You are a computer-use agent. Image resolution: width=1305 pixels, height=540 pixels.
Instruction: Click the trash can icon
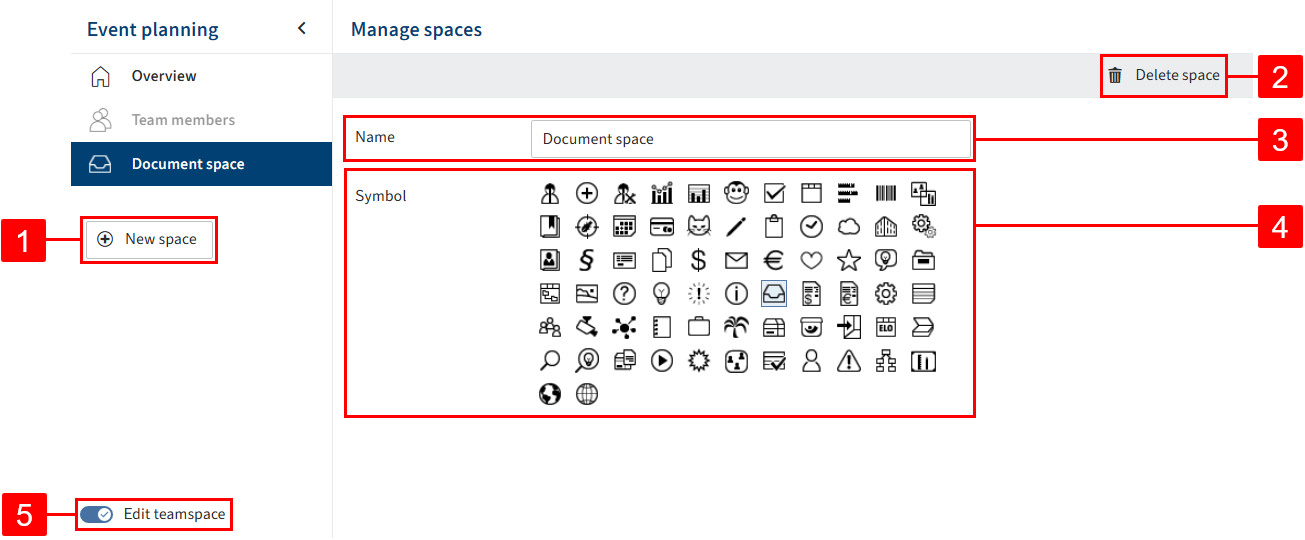coord(1115,75)
